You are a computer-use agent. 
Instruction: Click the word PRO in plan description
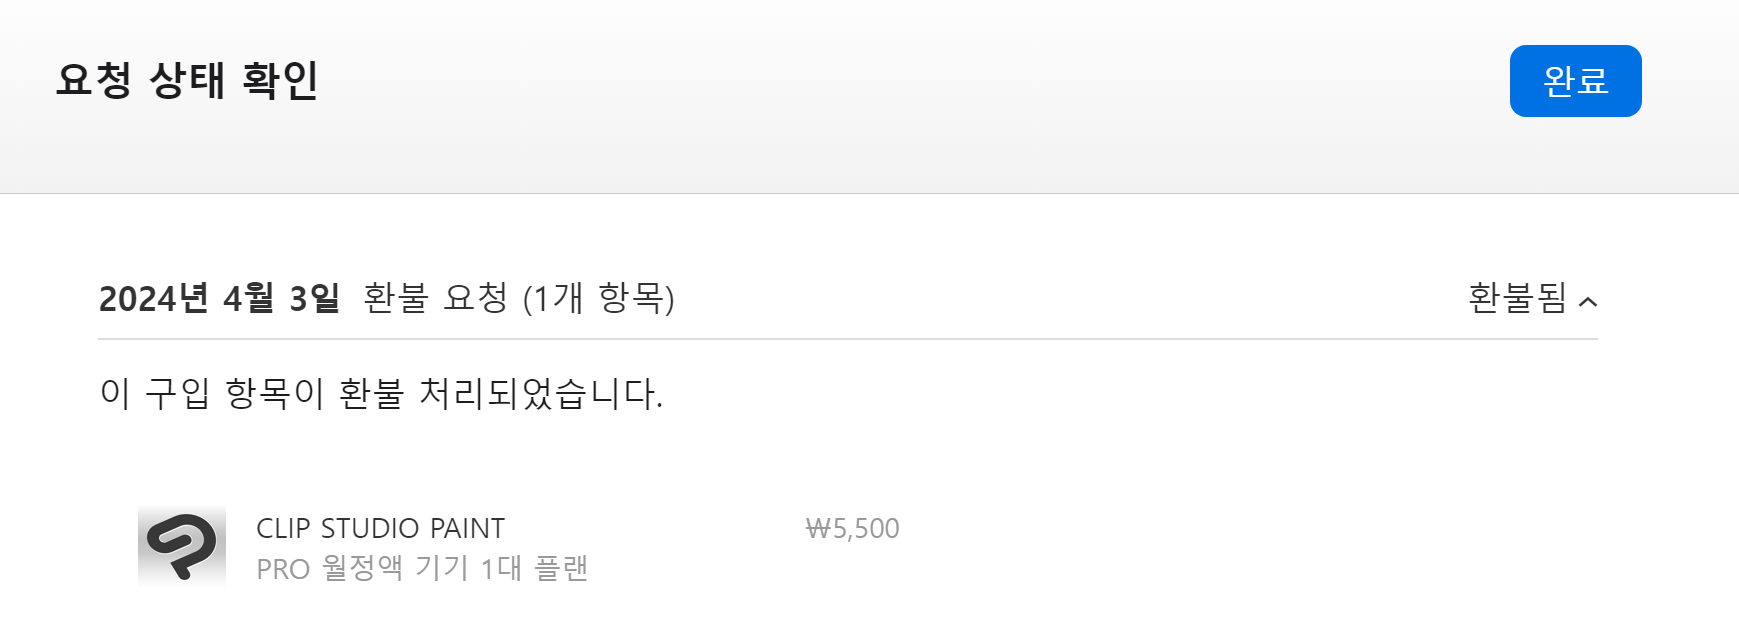(x=283, y=570)
